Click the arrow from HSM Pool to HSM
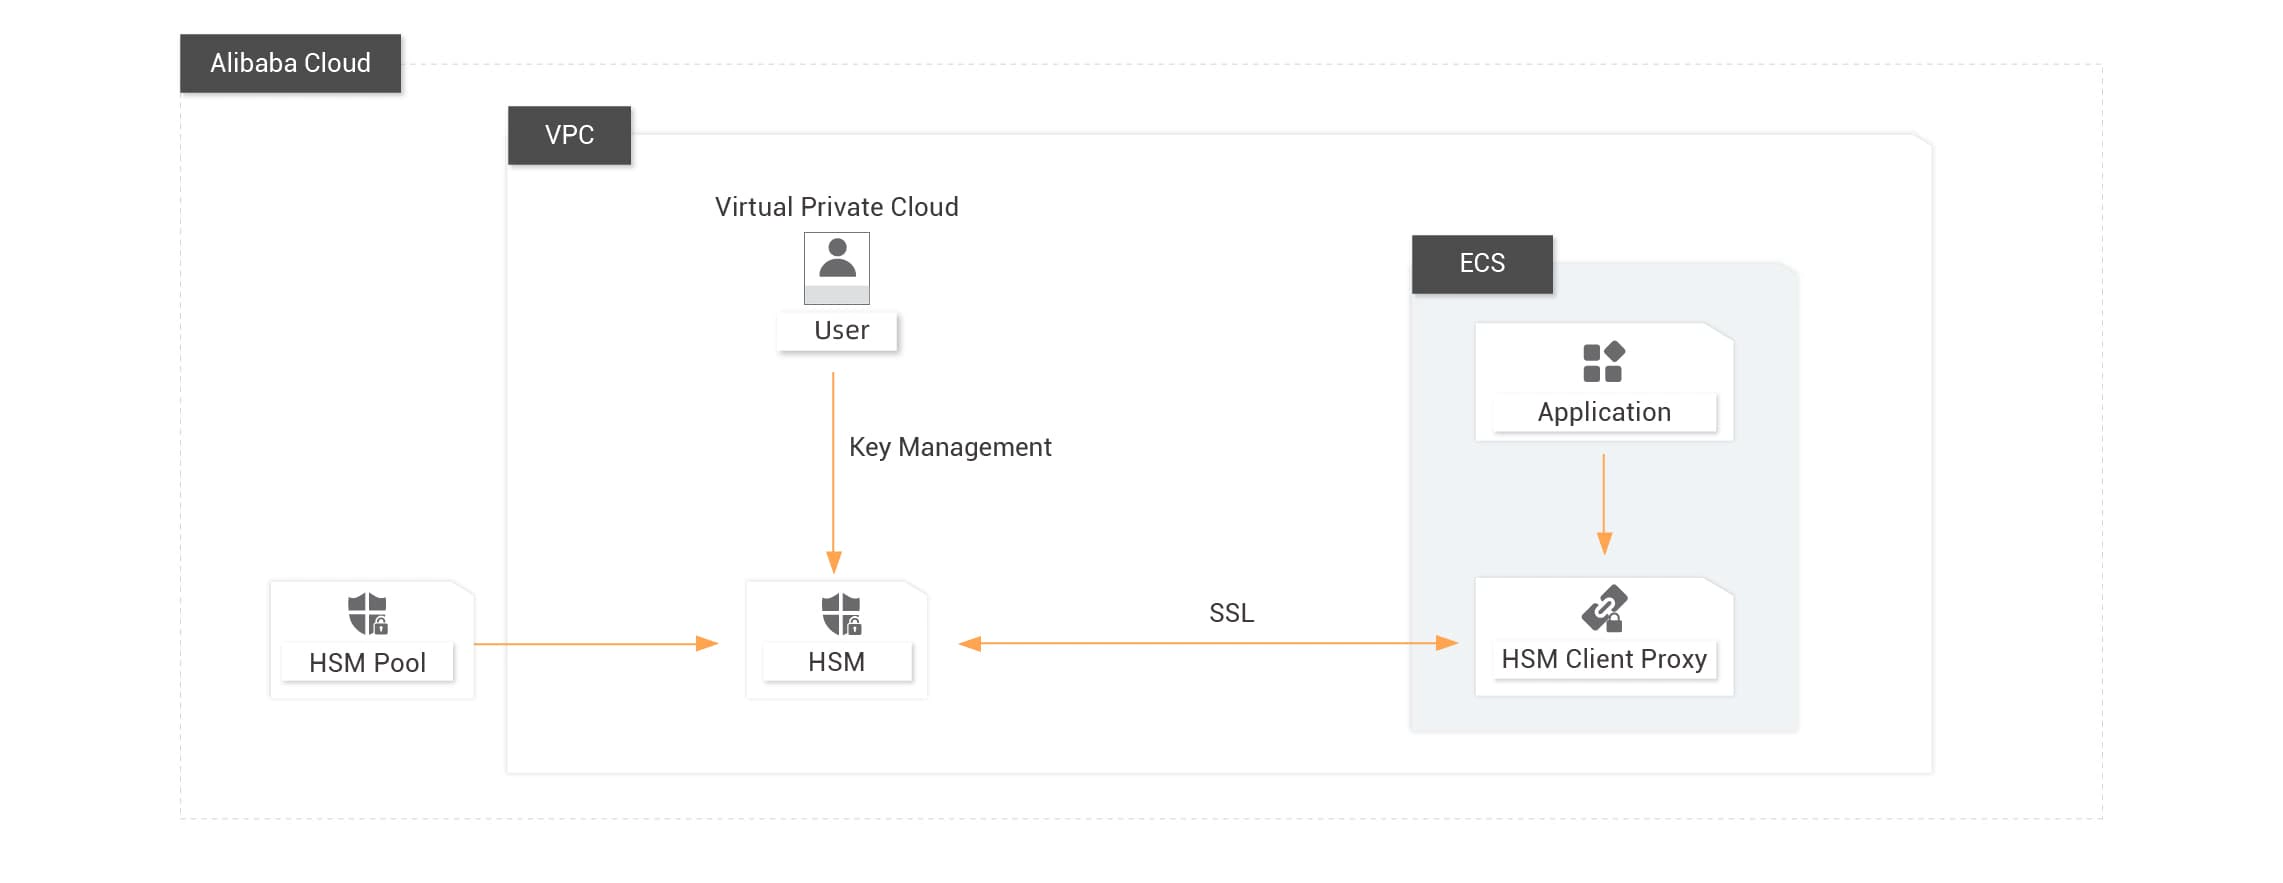Screen dimensions: 2283x883 [595, 644]
